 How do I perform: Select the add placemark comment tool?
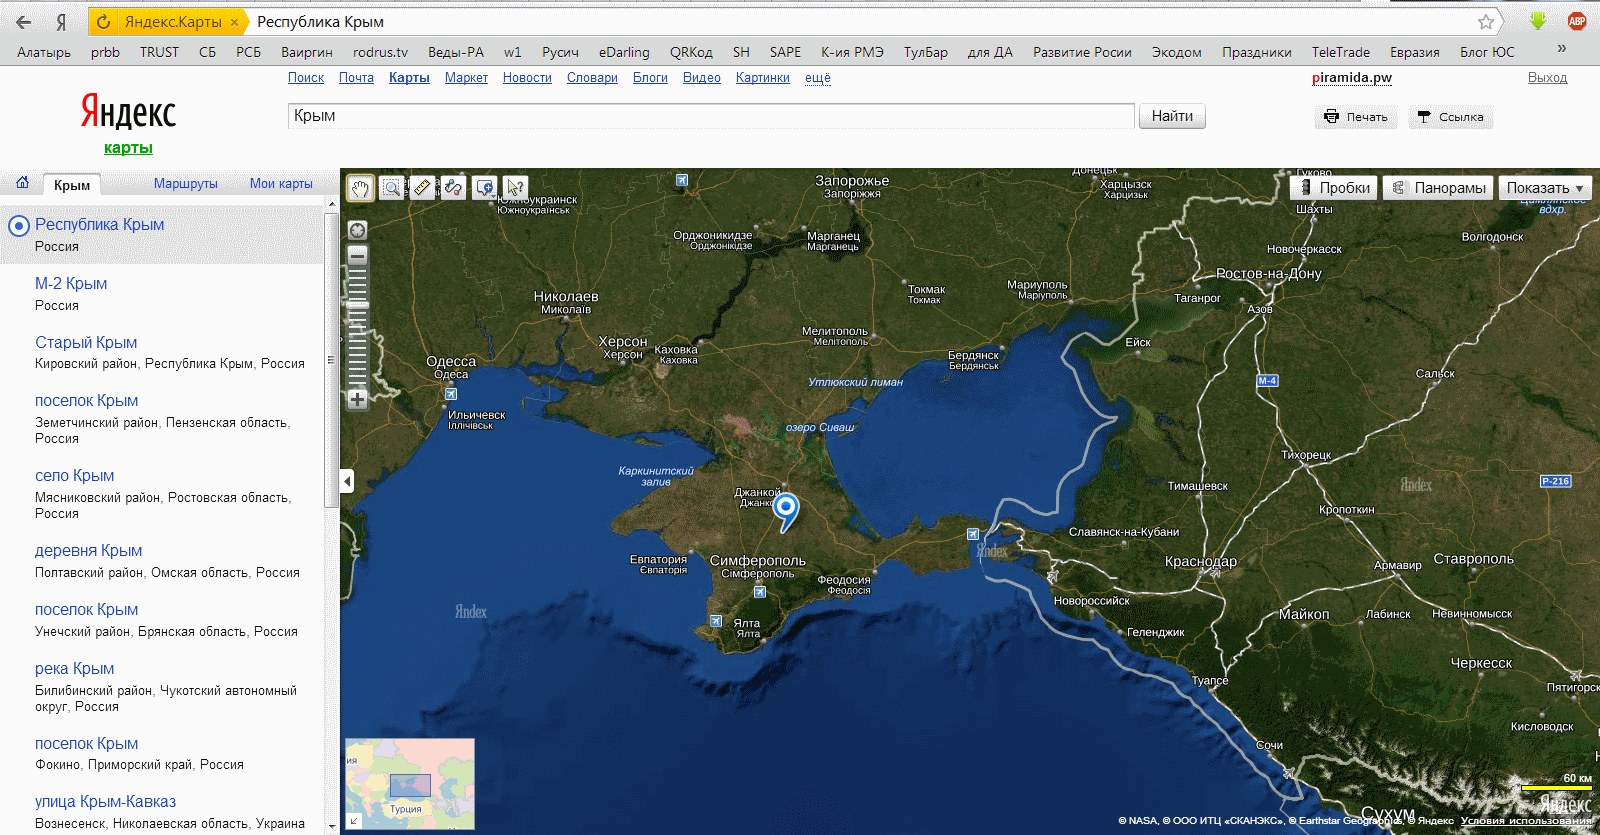coord(485,187)
